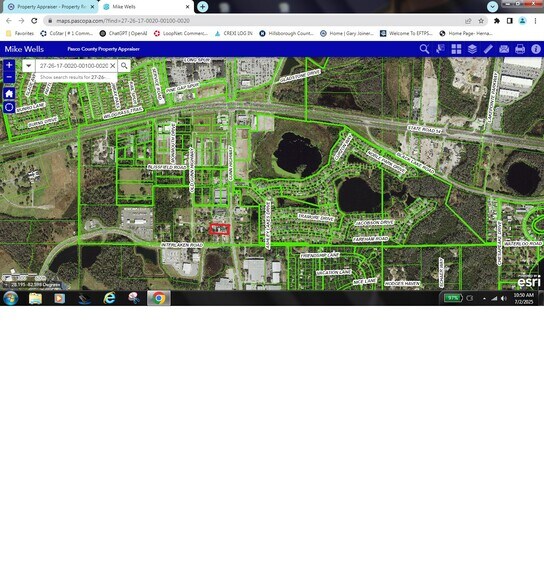Image resolution: width=544 pixels, height=588 pixels.
Task: Go forward in browser history
Action: 21,21
